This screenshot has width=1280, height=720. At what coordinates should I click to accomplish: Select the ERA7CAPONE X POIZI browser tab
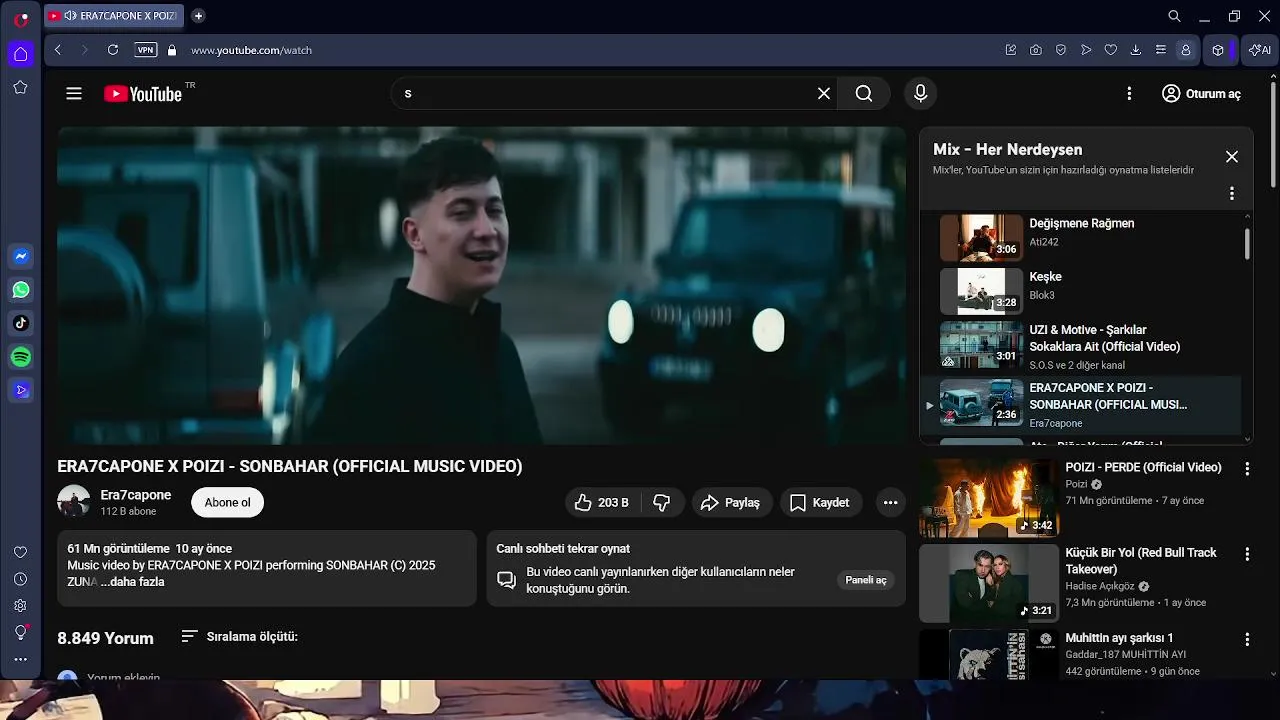tap(113, 16)
